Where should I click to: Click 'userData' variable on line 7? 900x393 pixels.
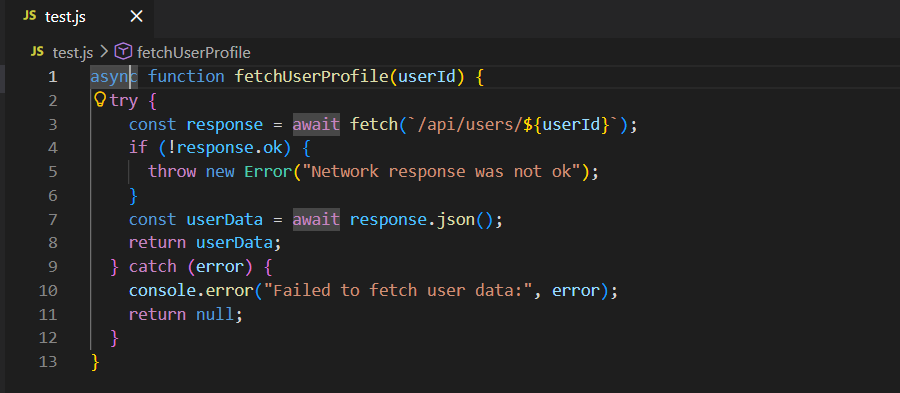point(225,220)
